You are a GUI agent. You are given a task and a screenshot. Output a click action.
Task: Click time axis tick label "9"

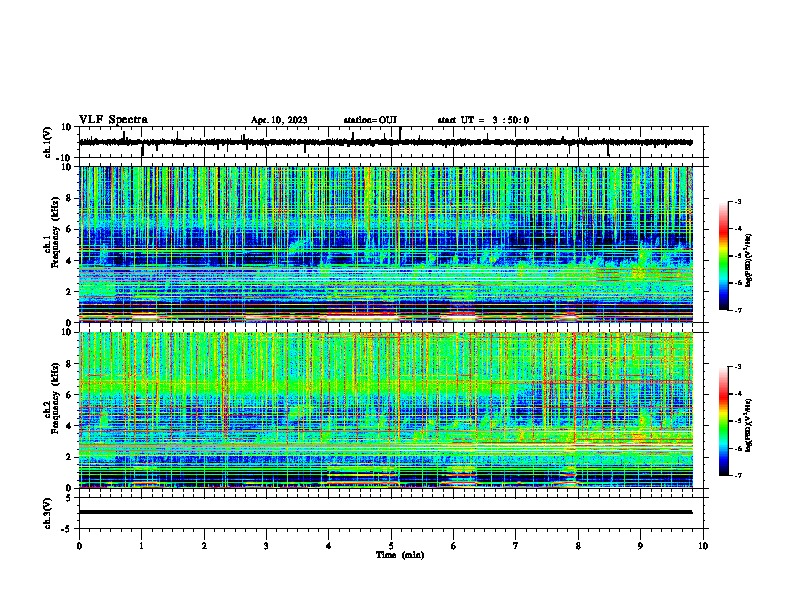pos(640,546)
